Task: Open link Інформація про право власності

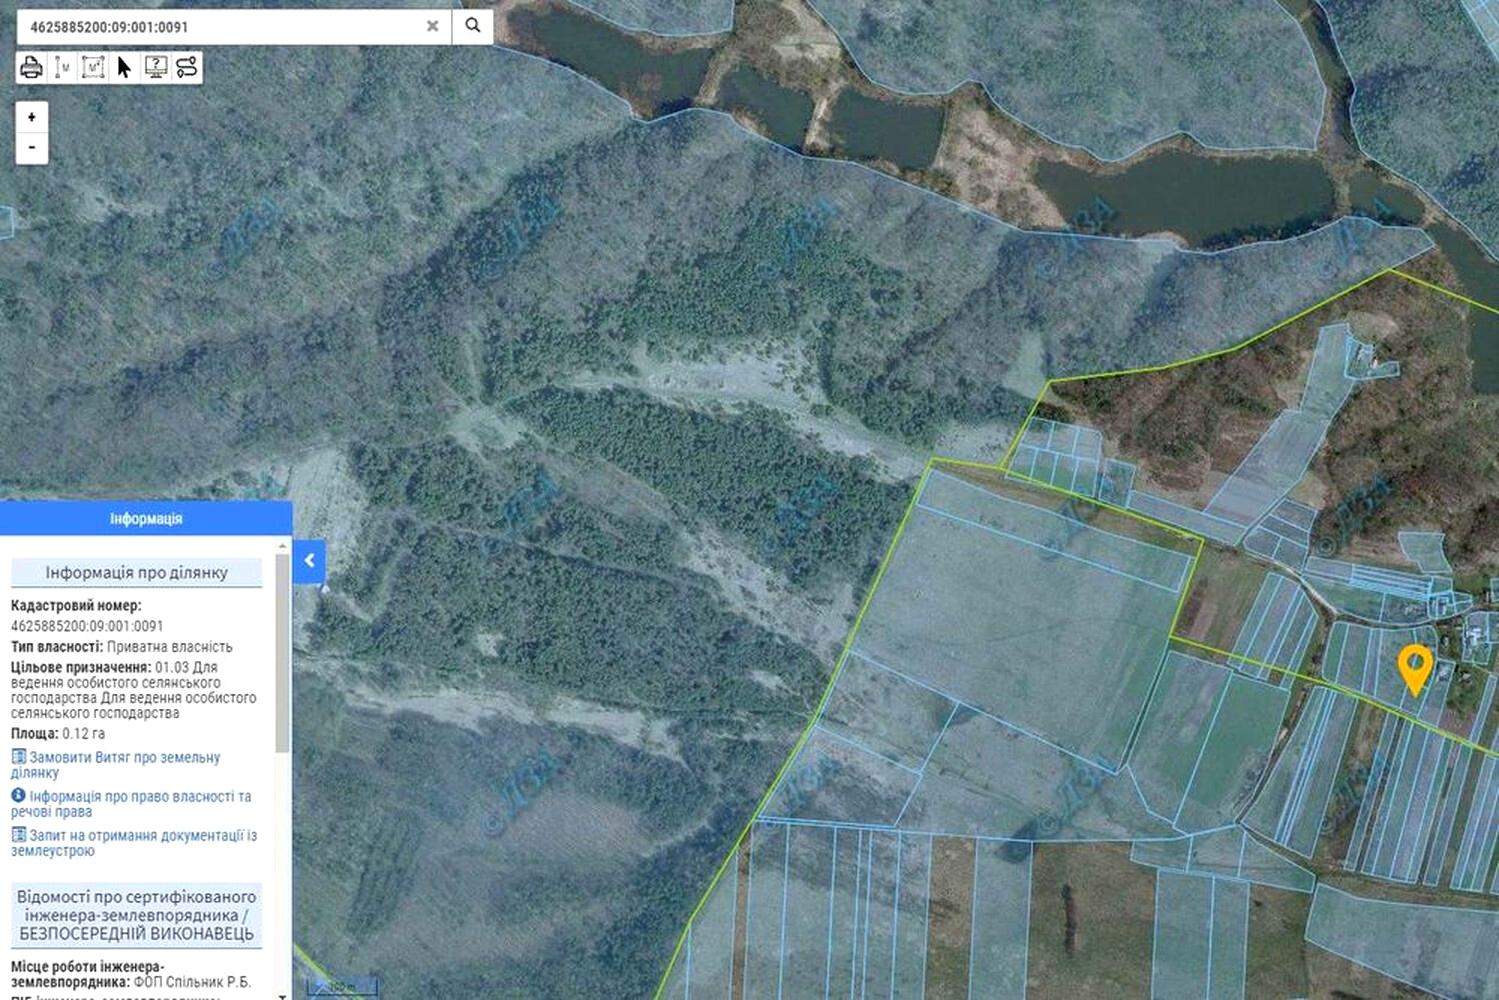Action: (x=132, y=804)
